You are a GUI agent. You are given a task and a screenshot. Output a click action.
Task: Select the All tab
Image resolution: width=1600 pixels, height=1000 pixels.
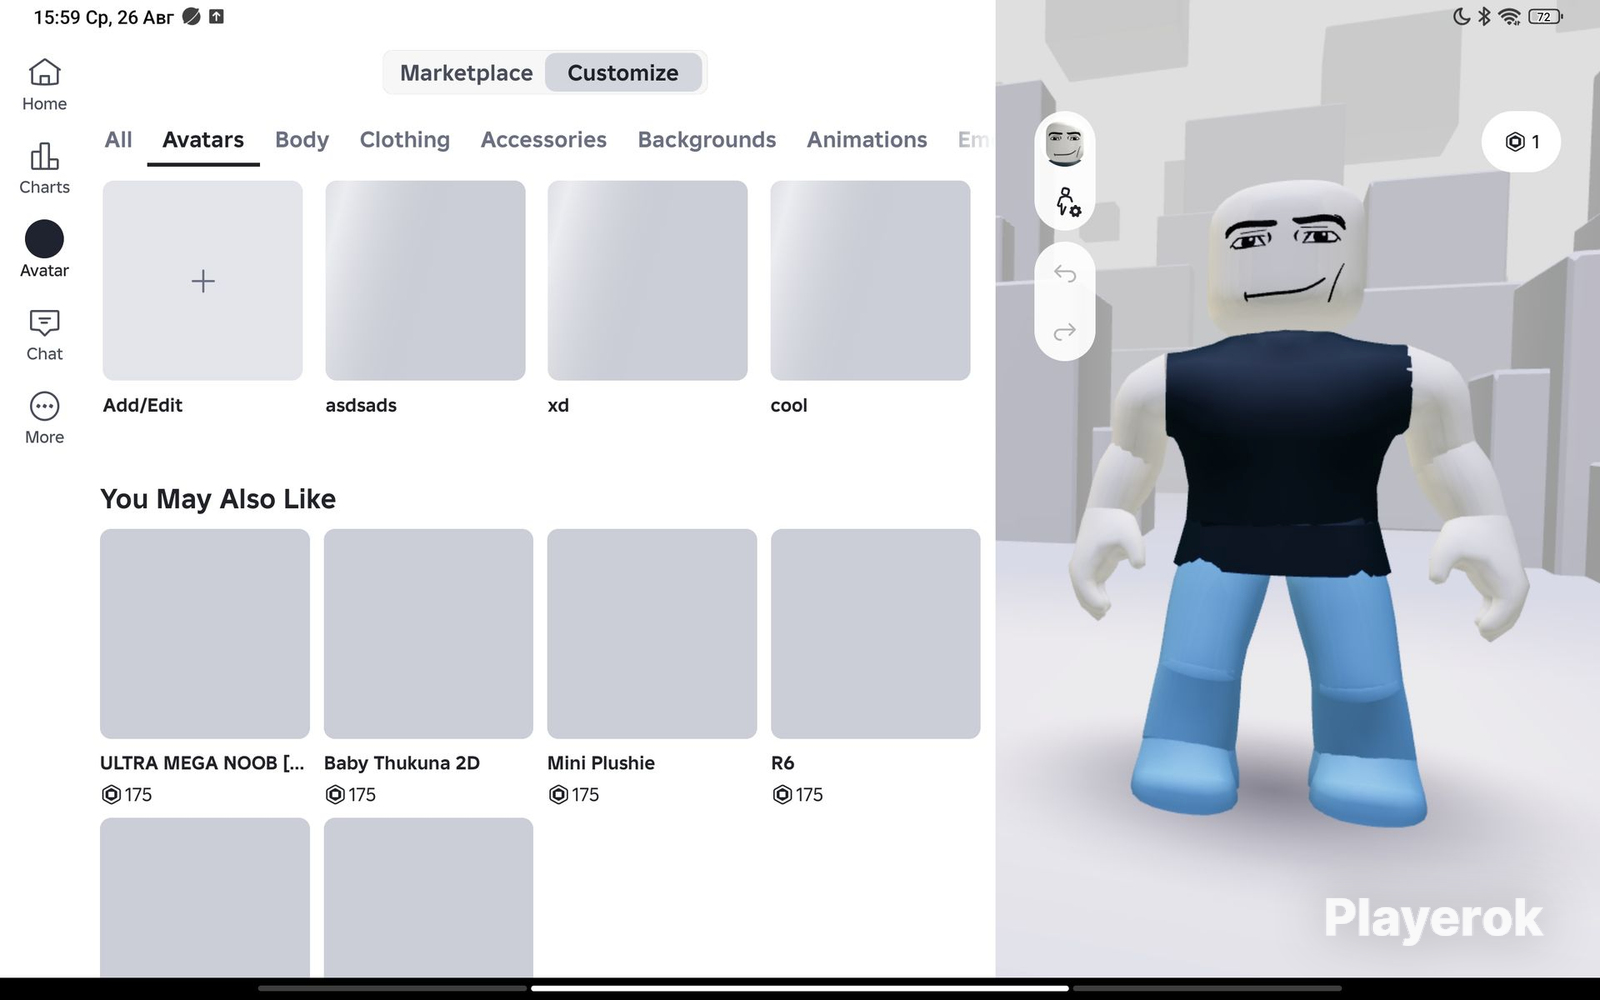coord(118,140)
